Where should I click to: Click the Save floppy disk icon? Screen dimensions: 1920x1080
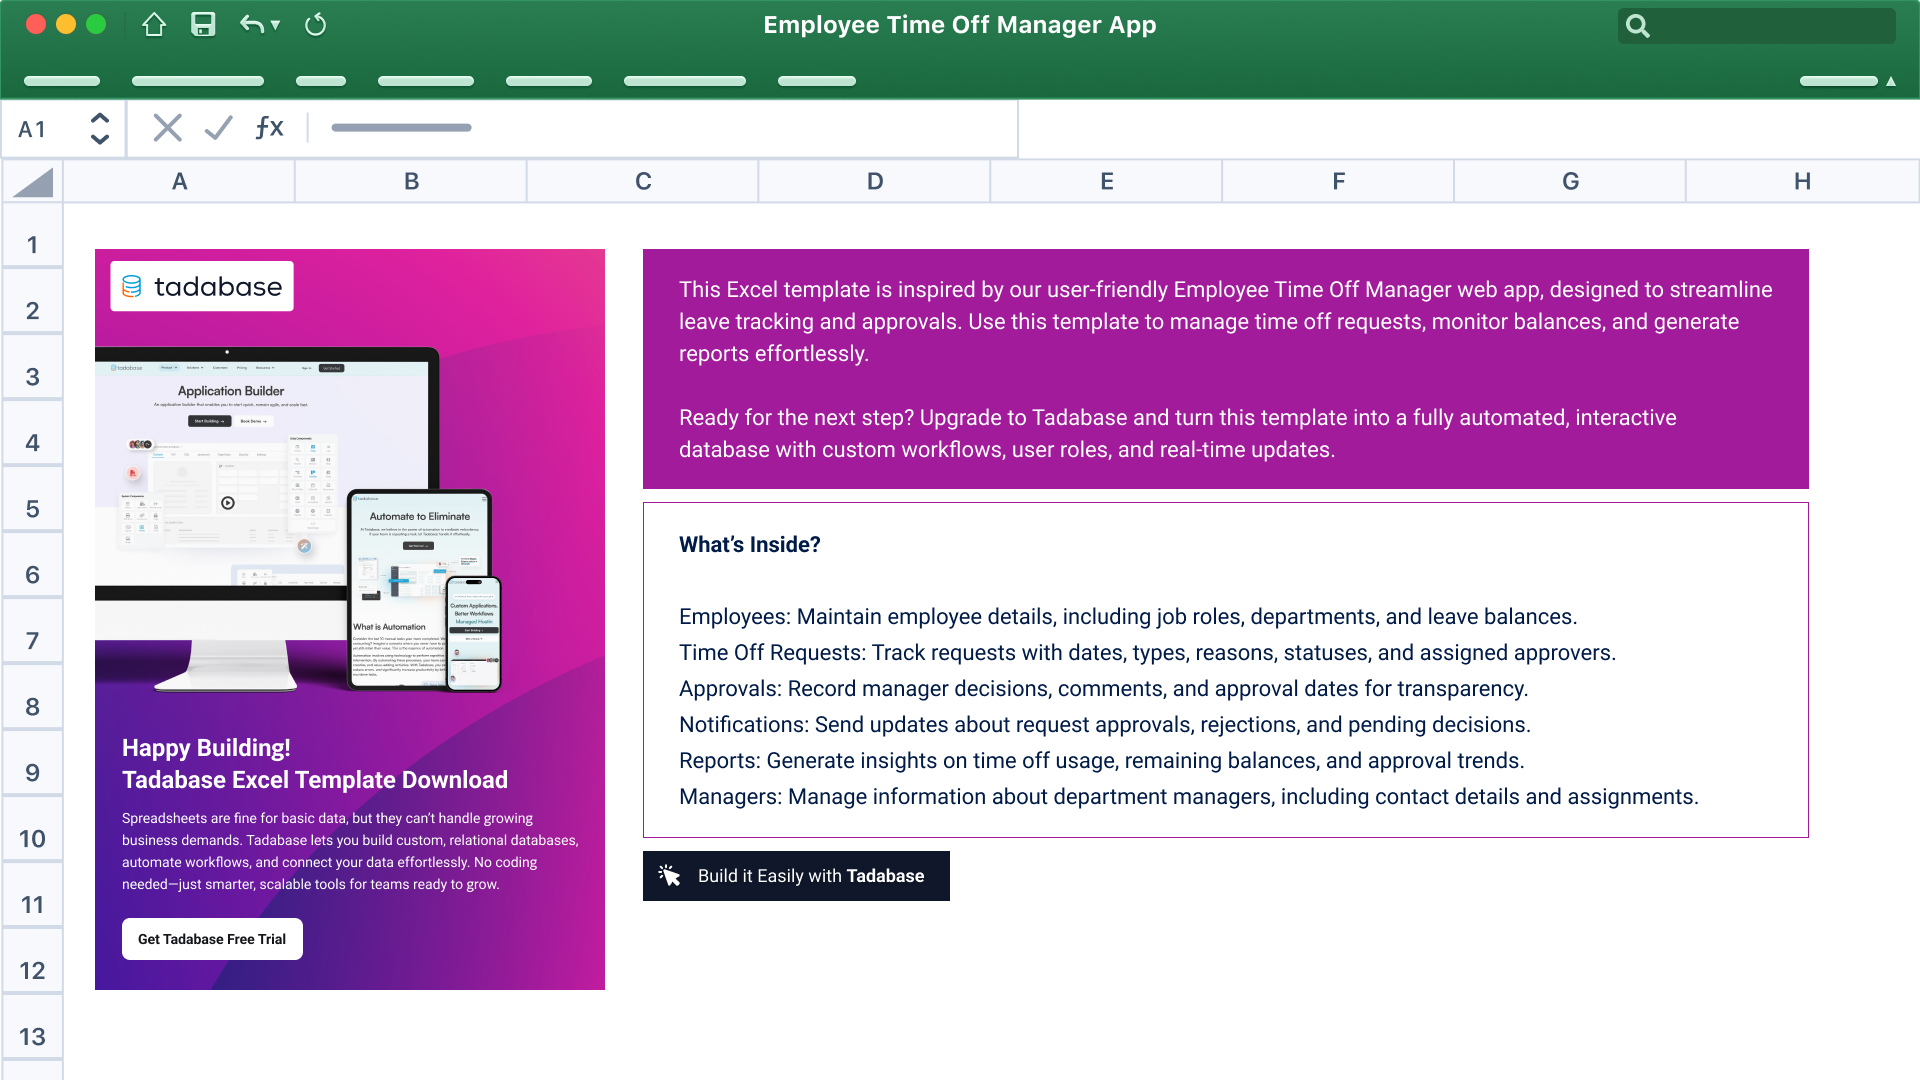coord(204,25)
